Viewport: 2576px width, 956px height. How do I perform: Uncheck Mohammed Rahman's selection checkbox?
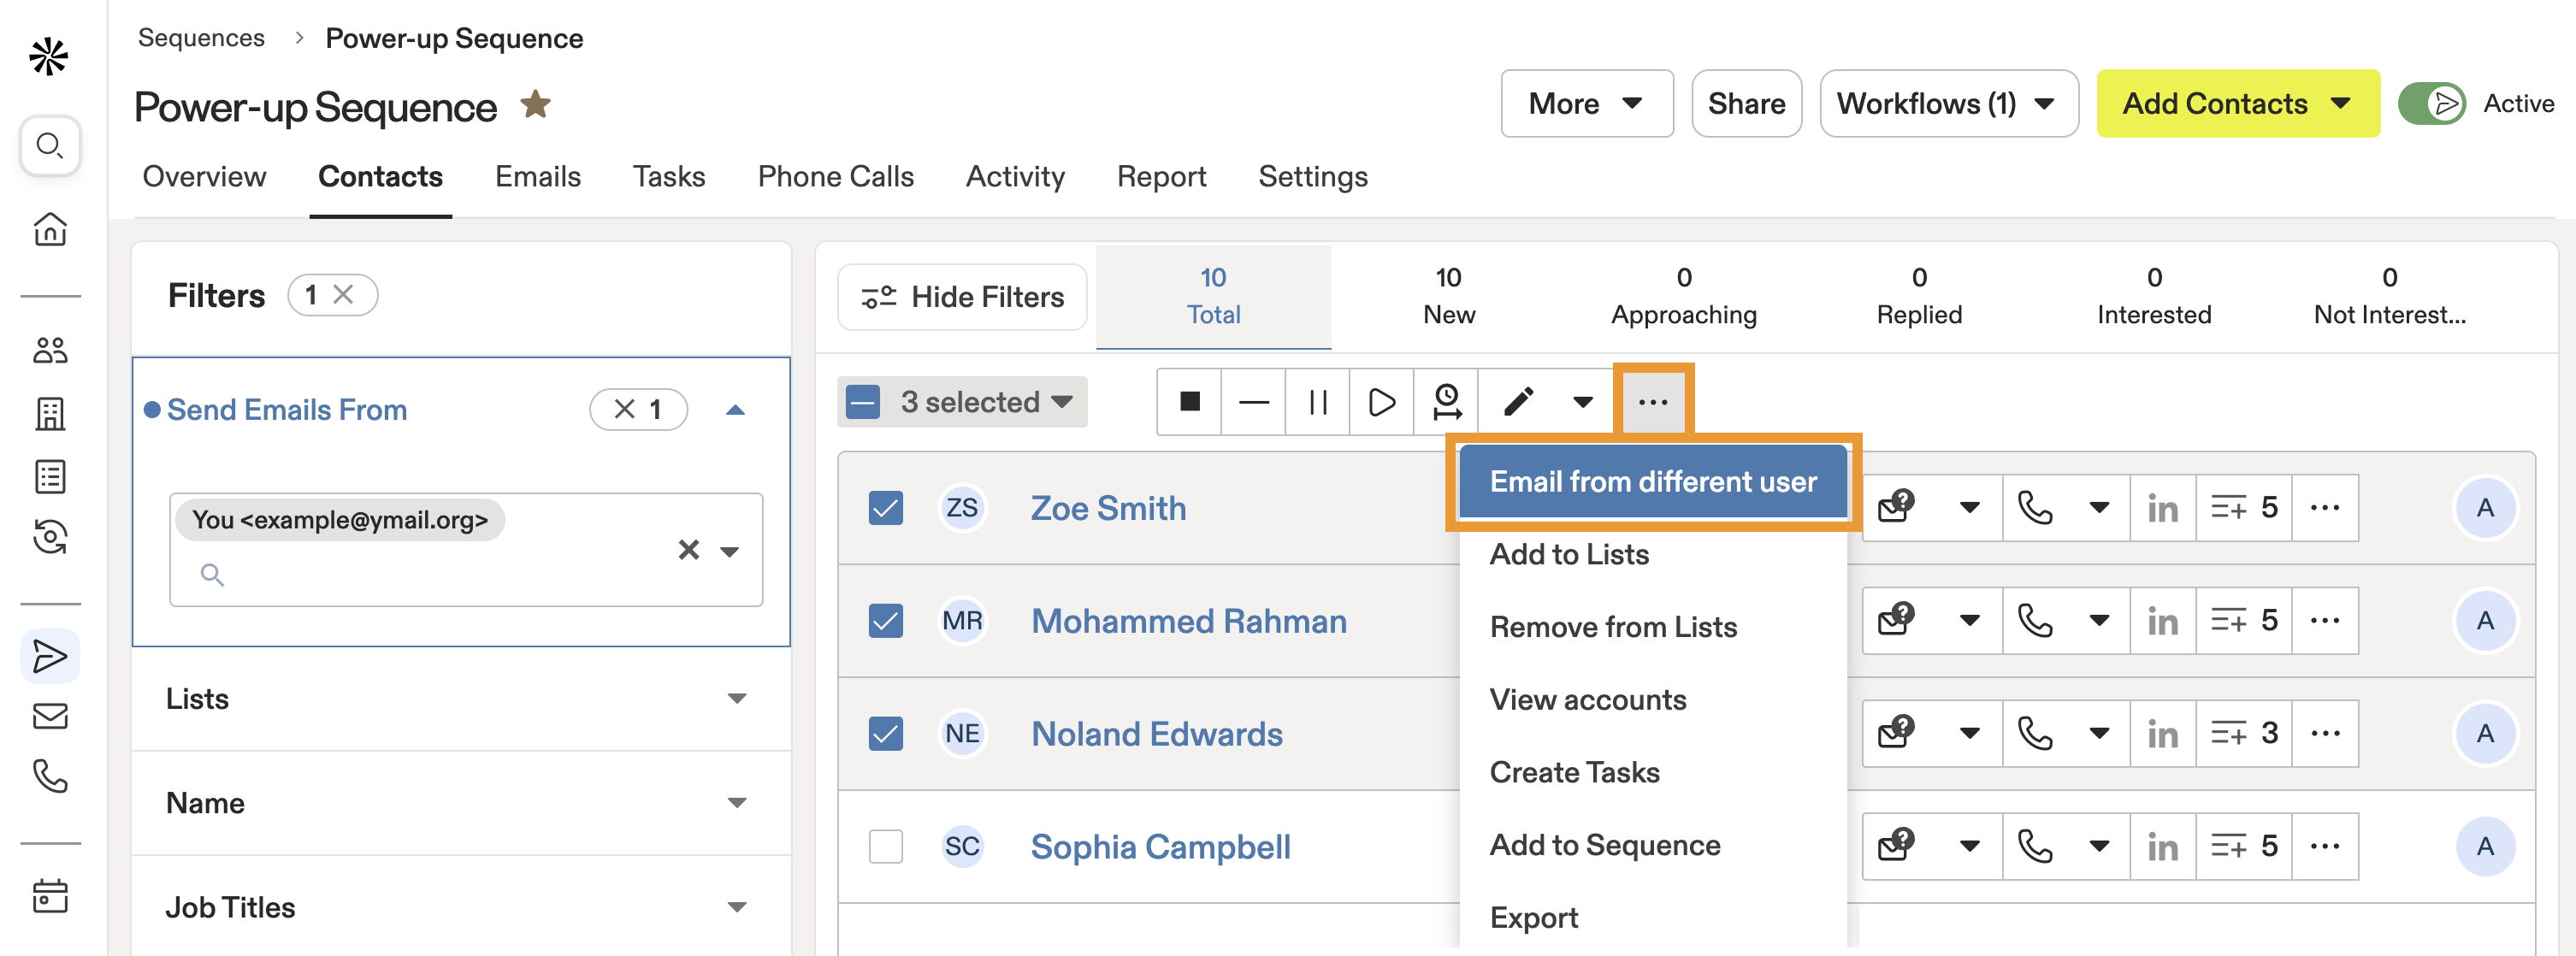[x=885, y=621]
